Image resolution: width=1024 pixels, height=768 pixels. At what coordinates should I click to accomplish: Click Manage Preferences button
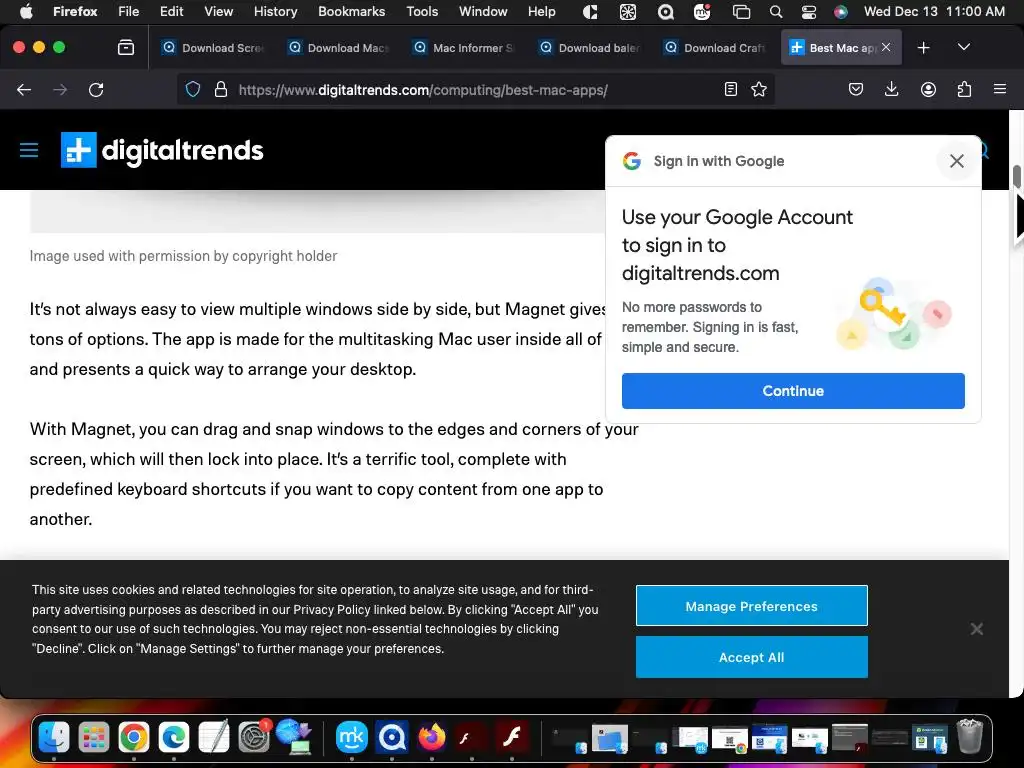coord(752,606)
